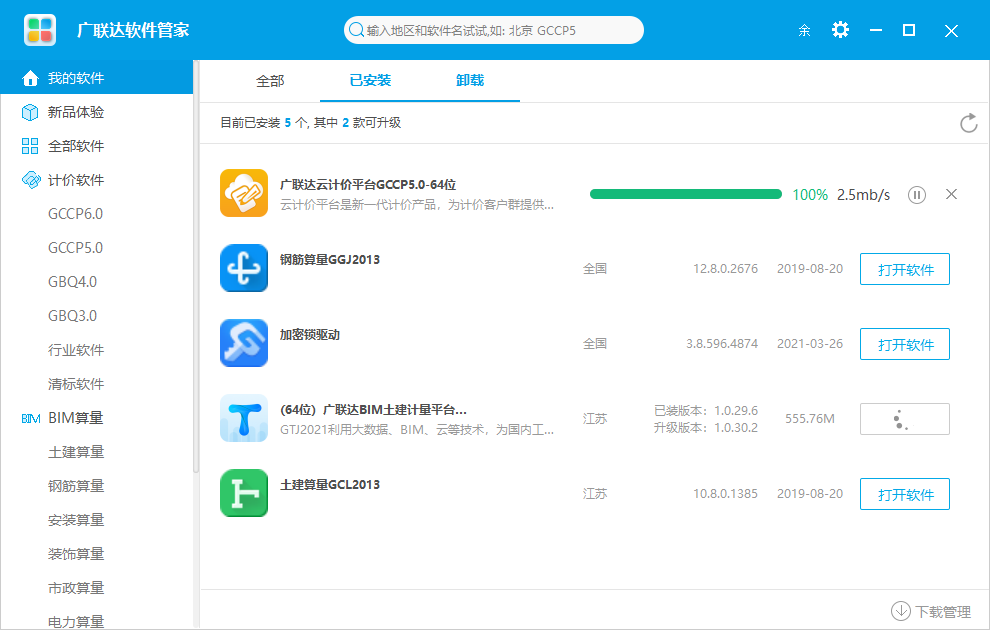Click 升级版本: 1.0.30.2 text
This screenshot has width=990, height=630.
705,428
